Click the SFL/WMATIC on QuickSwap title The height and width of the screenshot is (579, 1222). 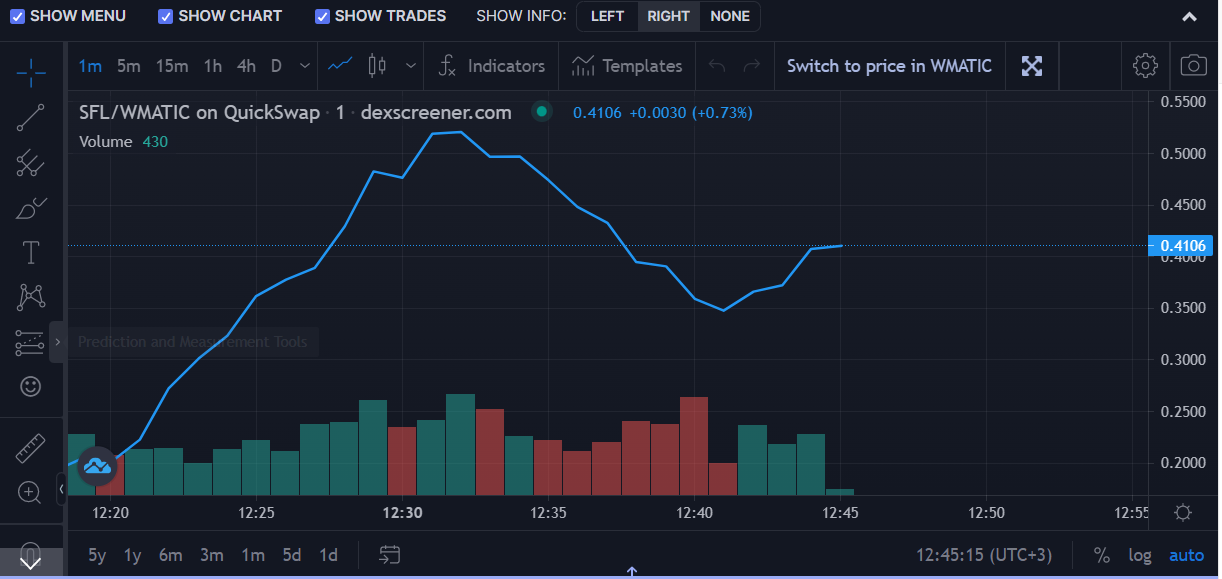click(x=199, y=112)
